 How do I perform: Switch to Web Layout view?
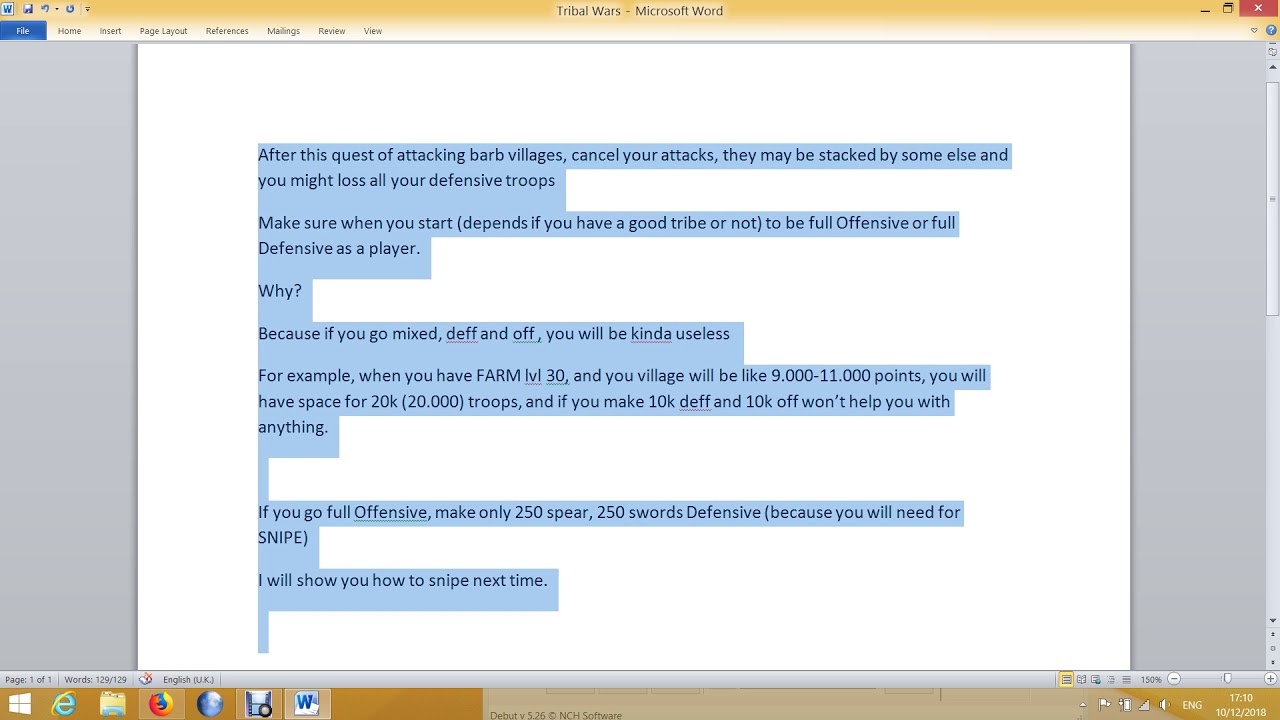coord(1096,680)
